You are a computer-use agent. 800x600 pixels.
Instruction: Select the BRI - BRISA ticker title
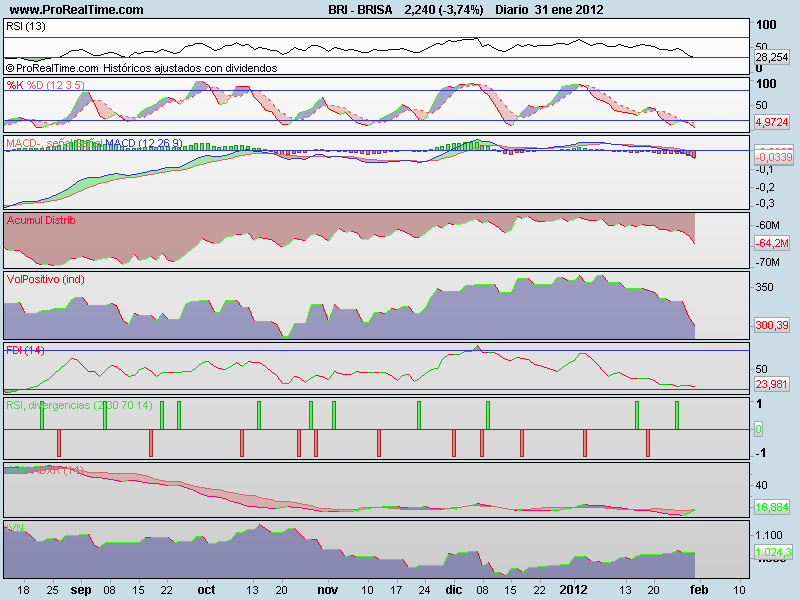(x=360, y=9)
